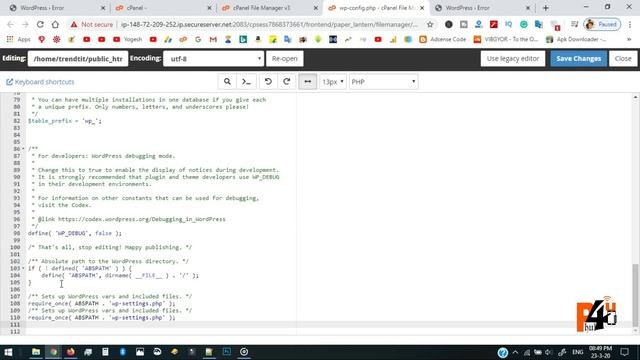640x360 pixels.
Task: Open the Yogesh bookmark
Action: [127, 40]
